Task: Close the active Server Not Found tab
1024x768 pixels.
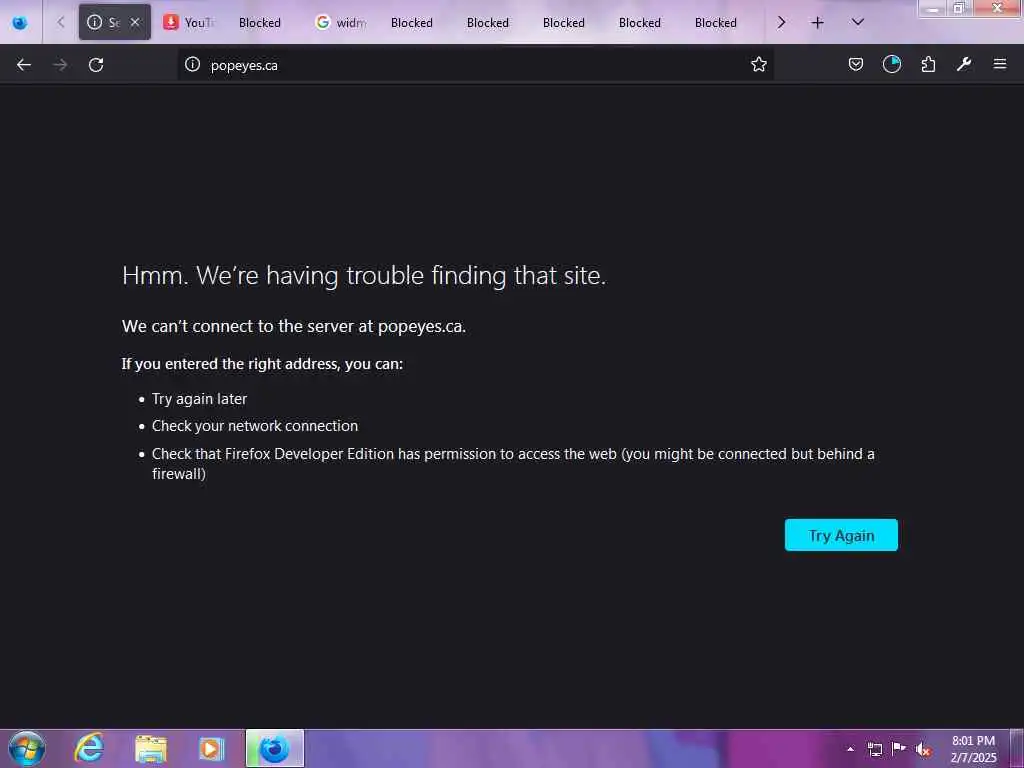Action: click(x=135, y=22)
